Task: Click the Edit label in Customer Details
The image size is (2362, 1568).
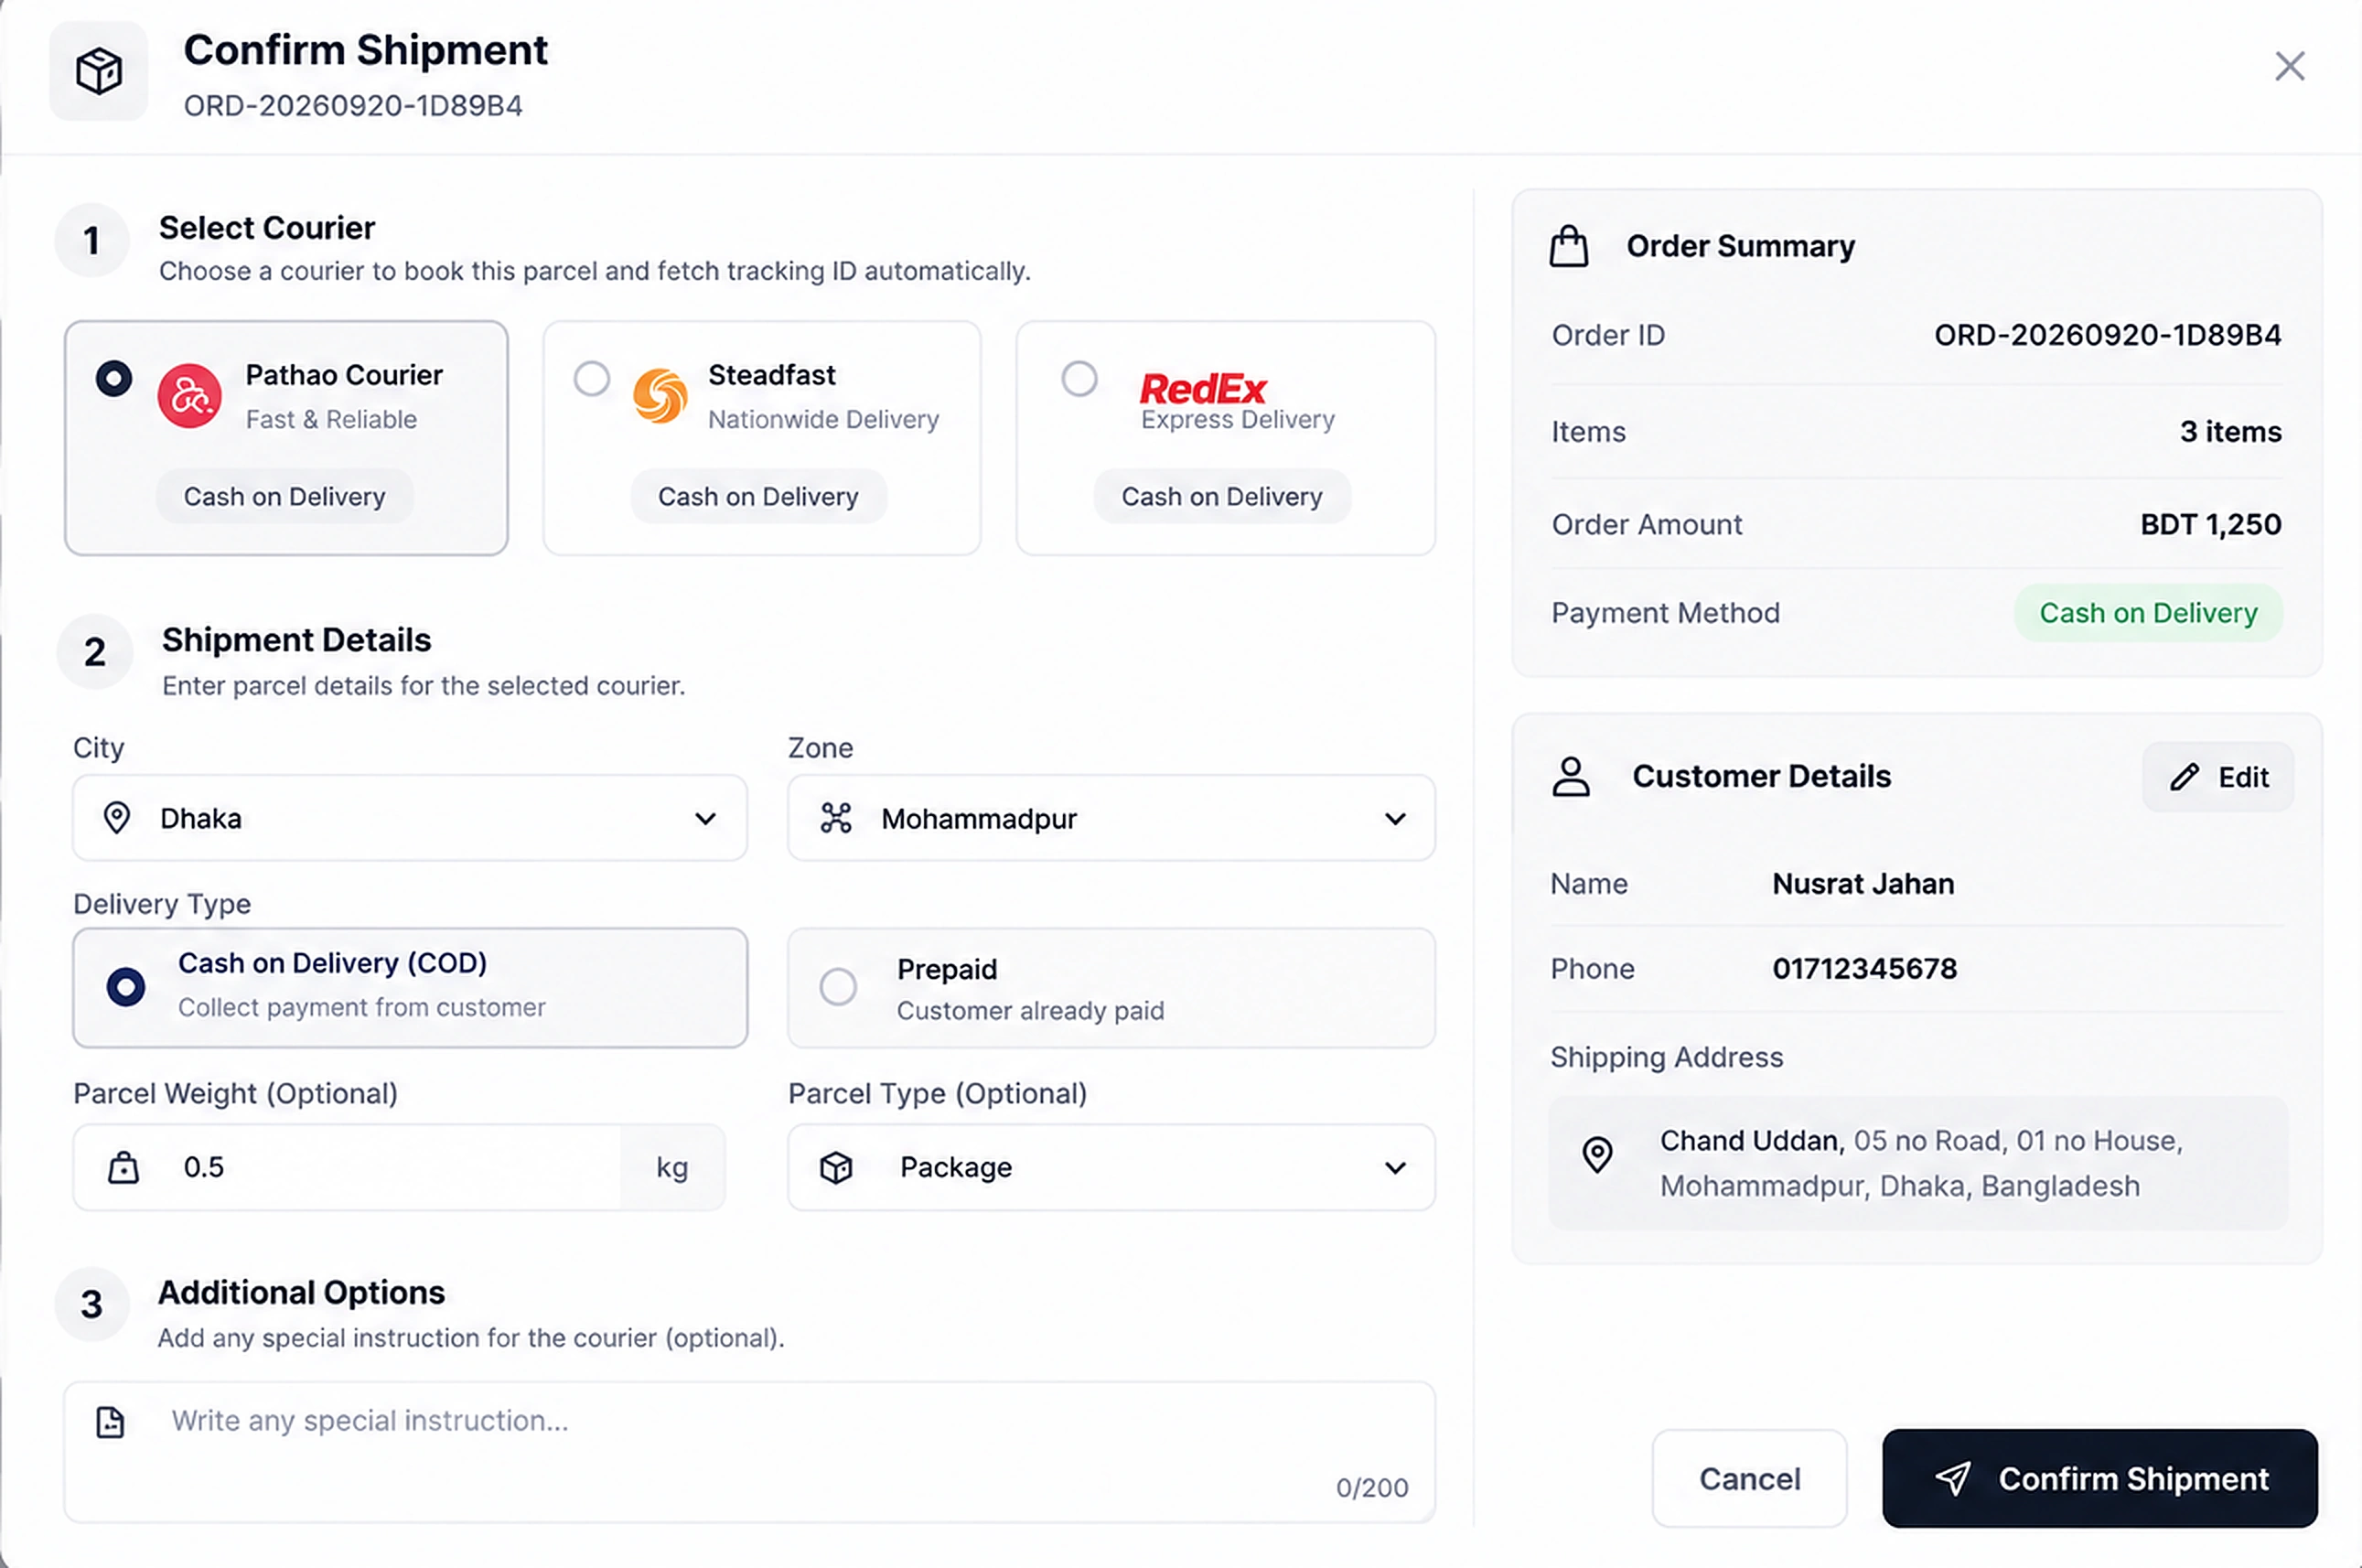Action: [2243, 777]
